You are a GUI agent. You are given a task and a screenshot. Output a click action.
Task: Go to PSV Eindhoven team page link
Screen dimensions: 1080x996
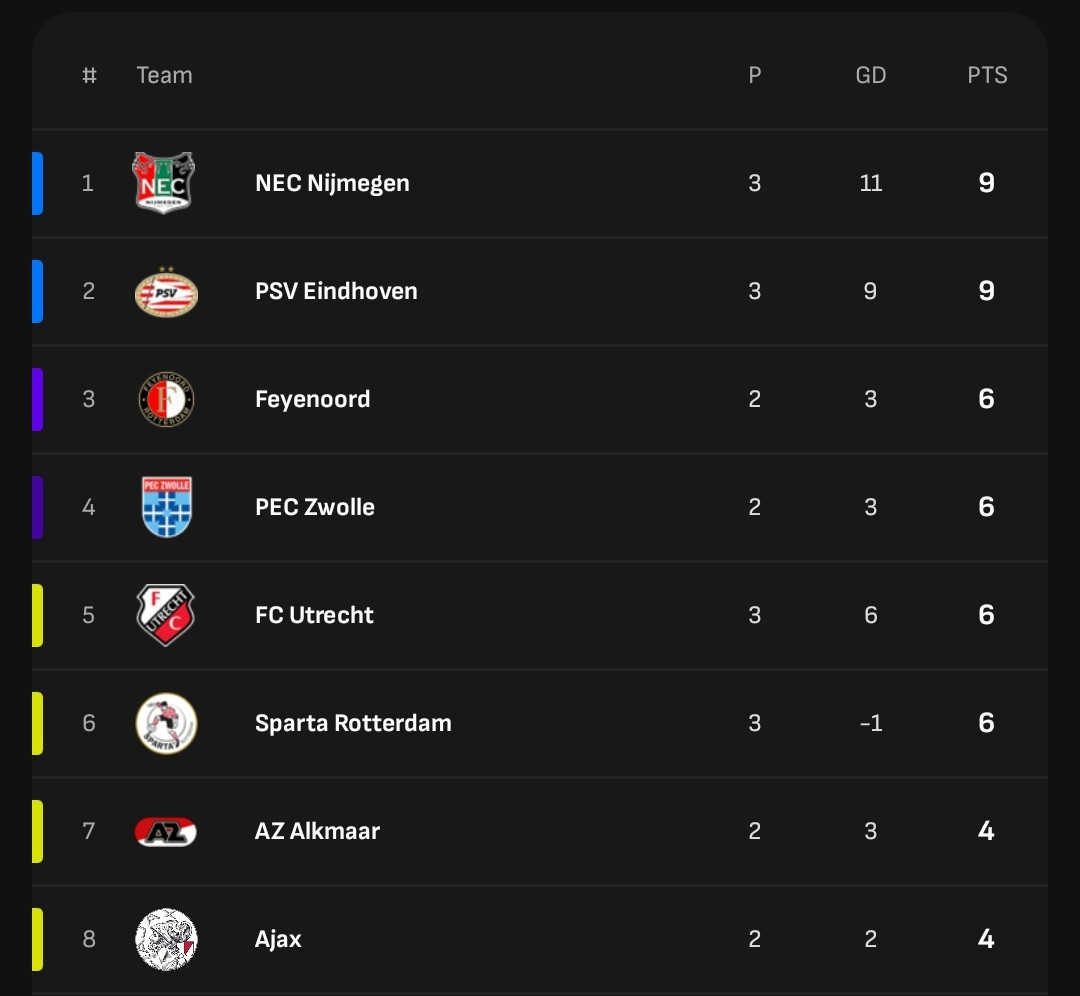(x=336, y=291)
